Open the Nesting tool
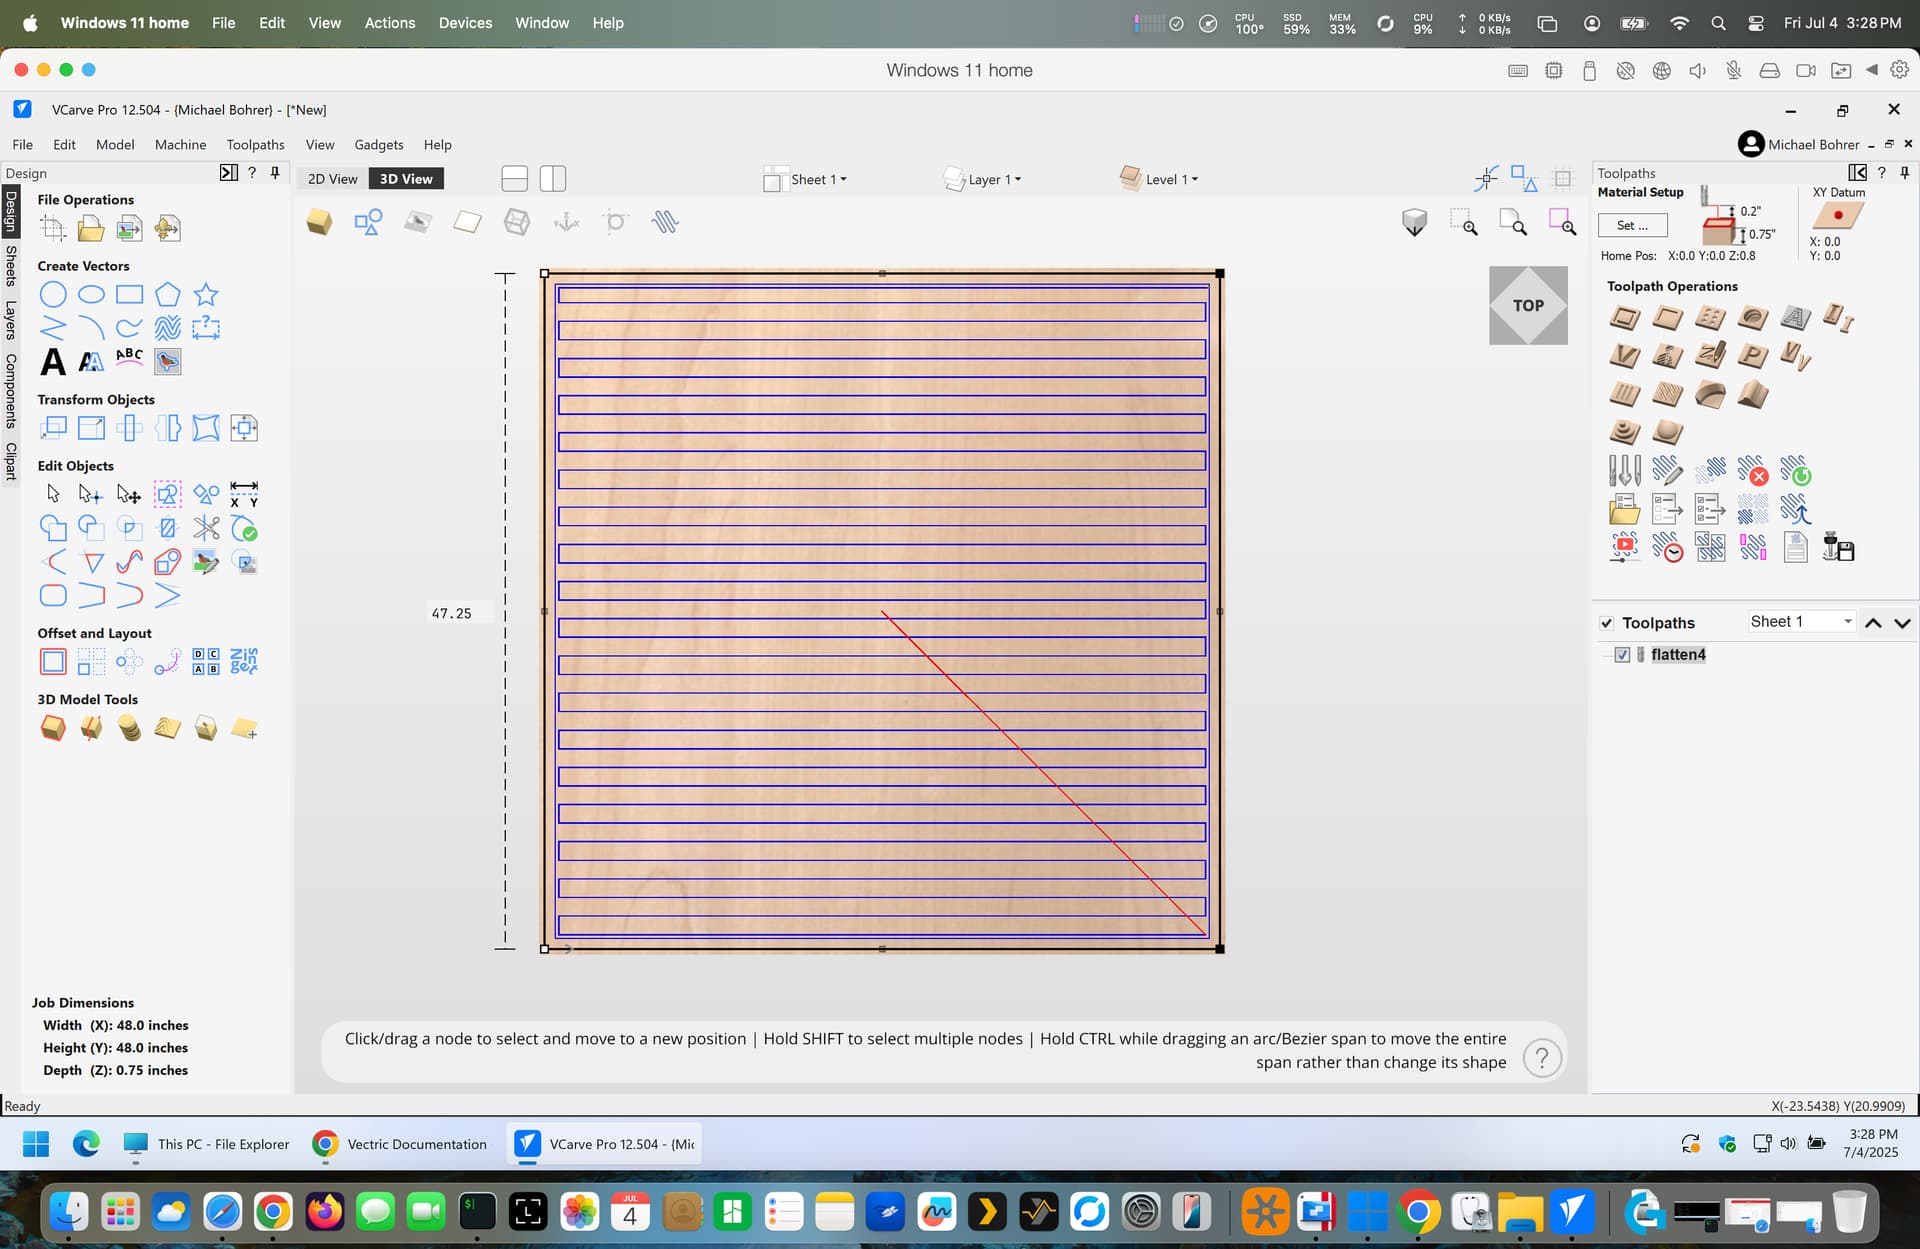 pos(244,662)
